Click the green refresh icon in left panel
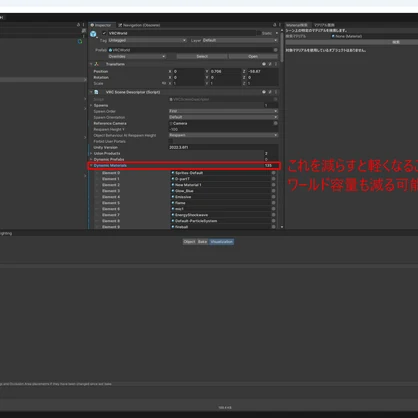418x418 pixels. [x=80, y=41]
